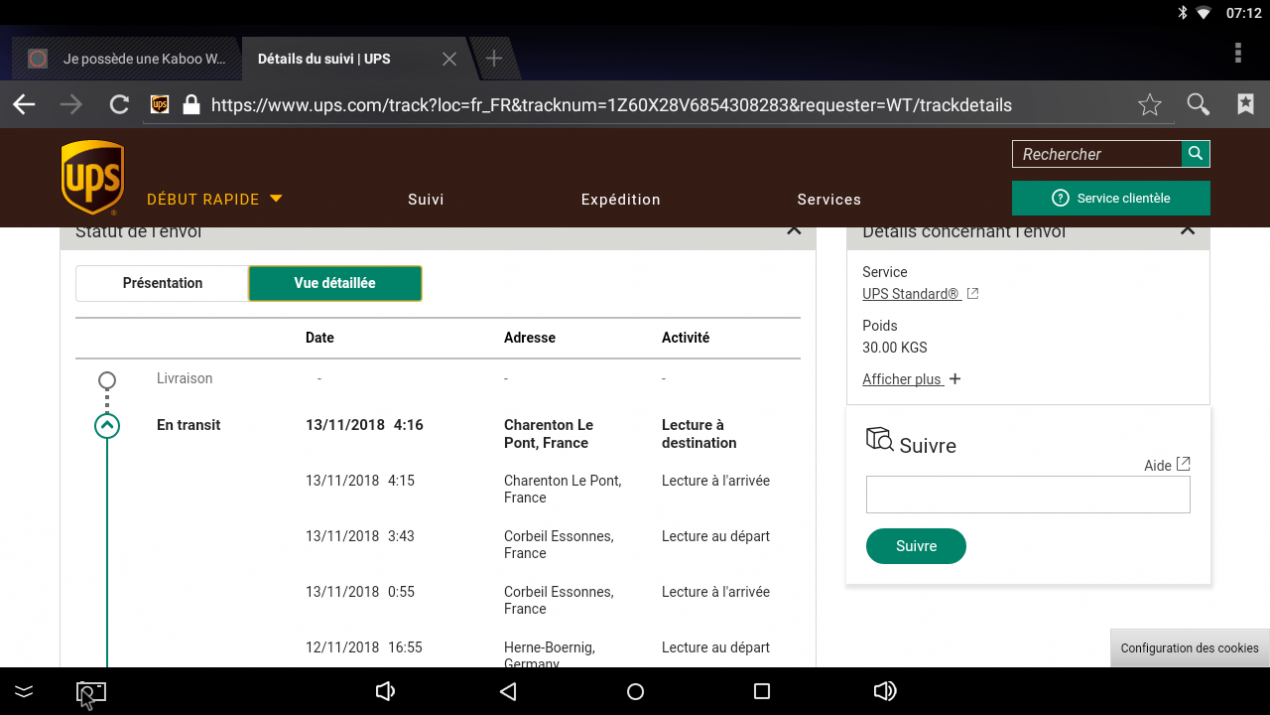This screenshot has width=1270, height=715.
Task: Collapse the Statut de l'envoi panel
Action: [794, 231]
